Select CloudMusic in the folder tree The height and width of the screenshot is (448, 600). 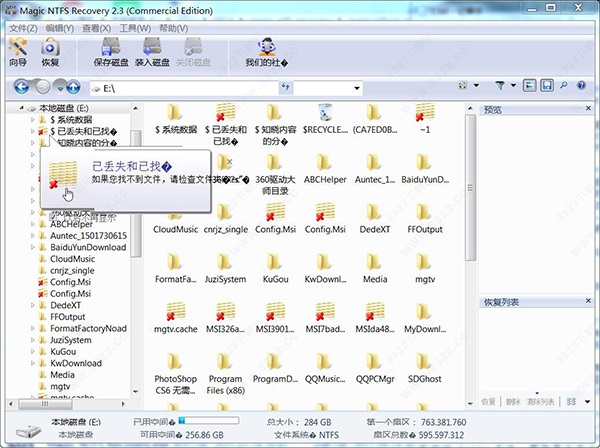72,259
